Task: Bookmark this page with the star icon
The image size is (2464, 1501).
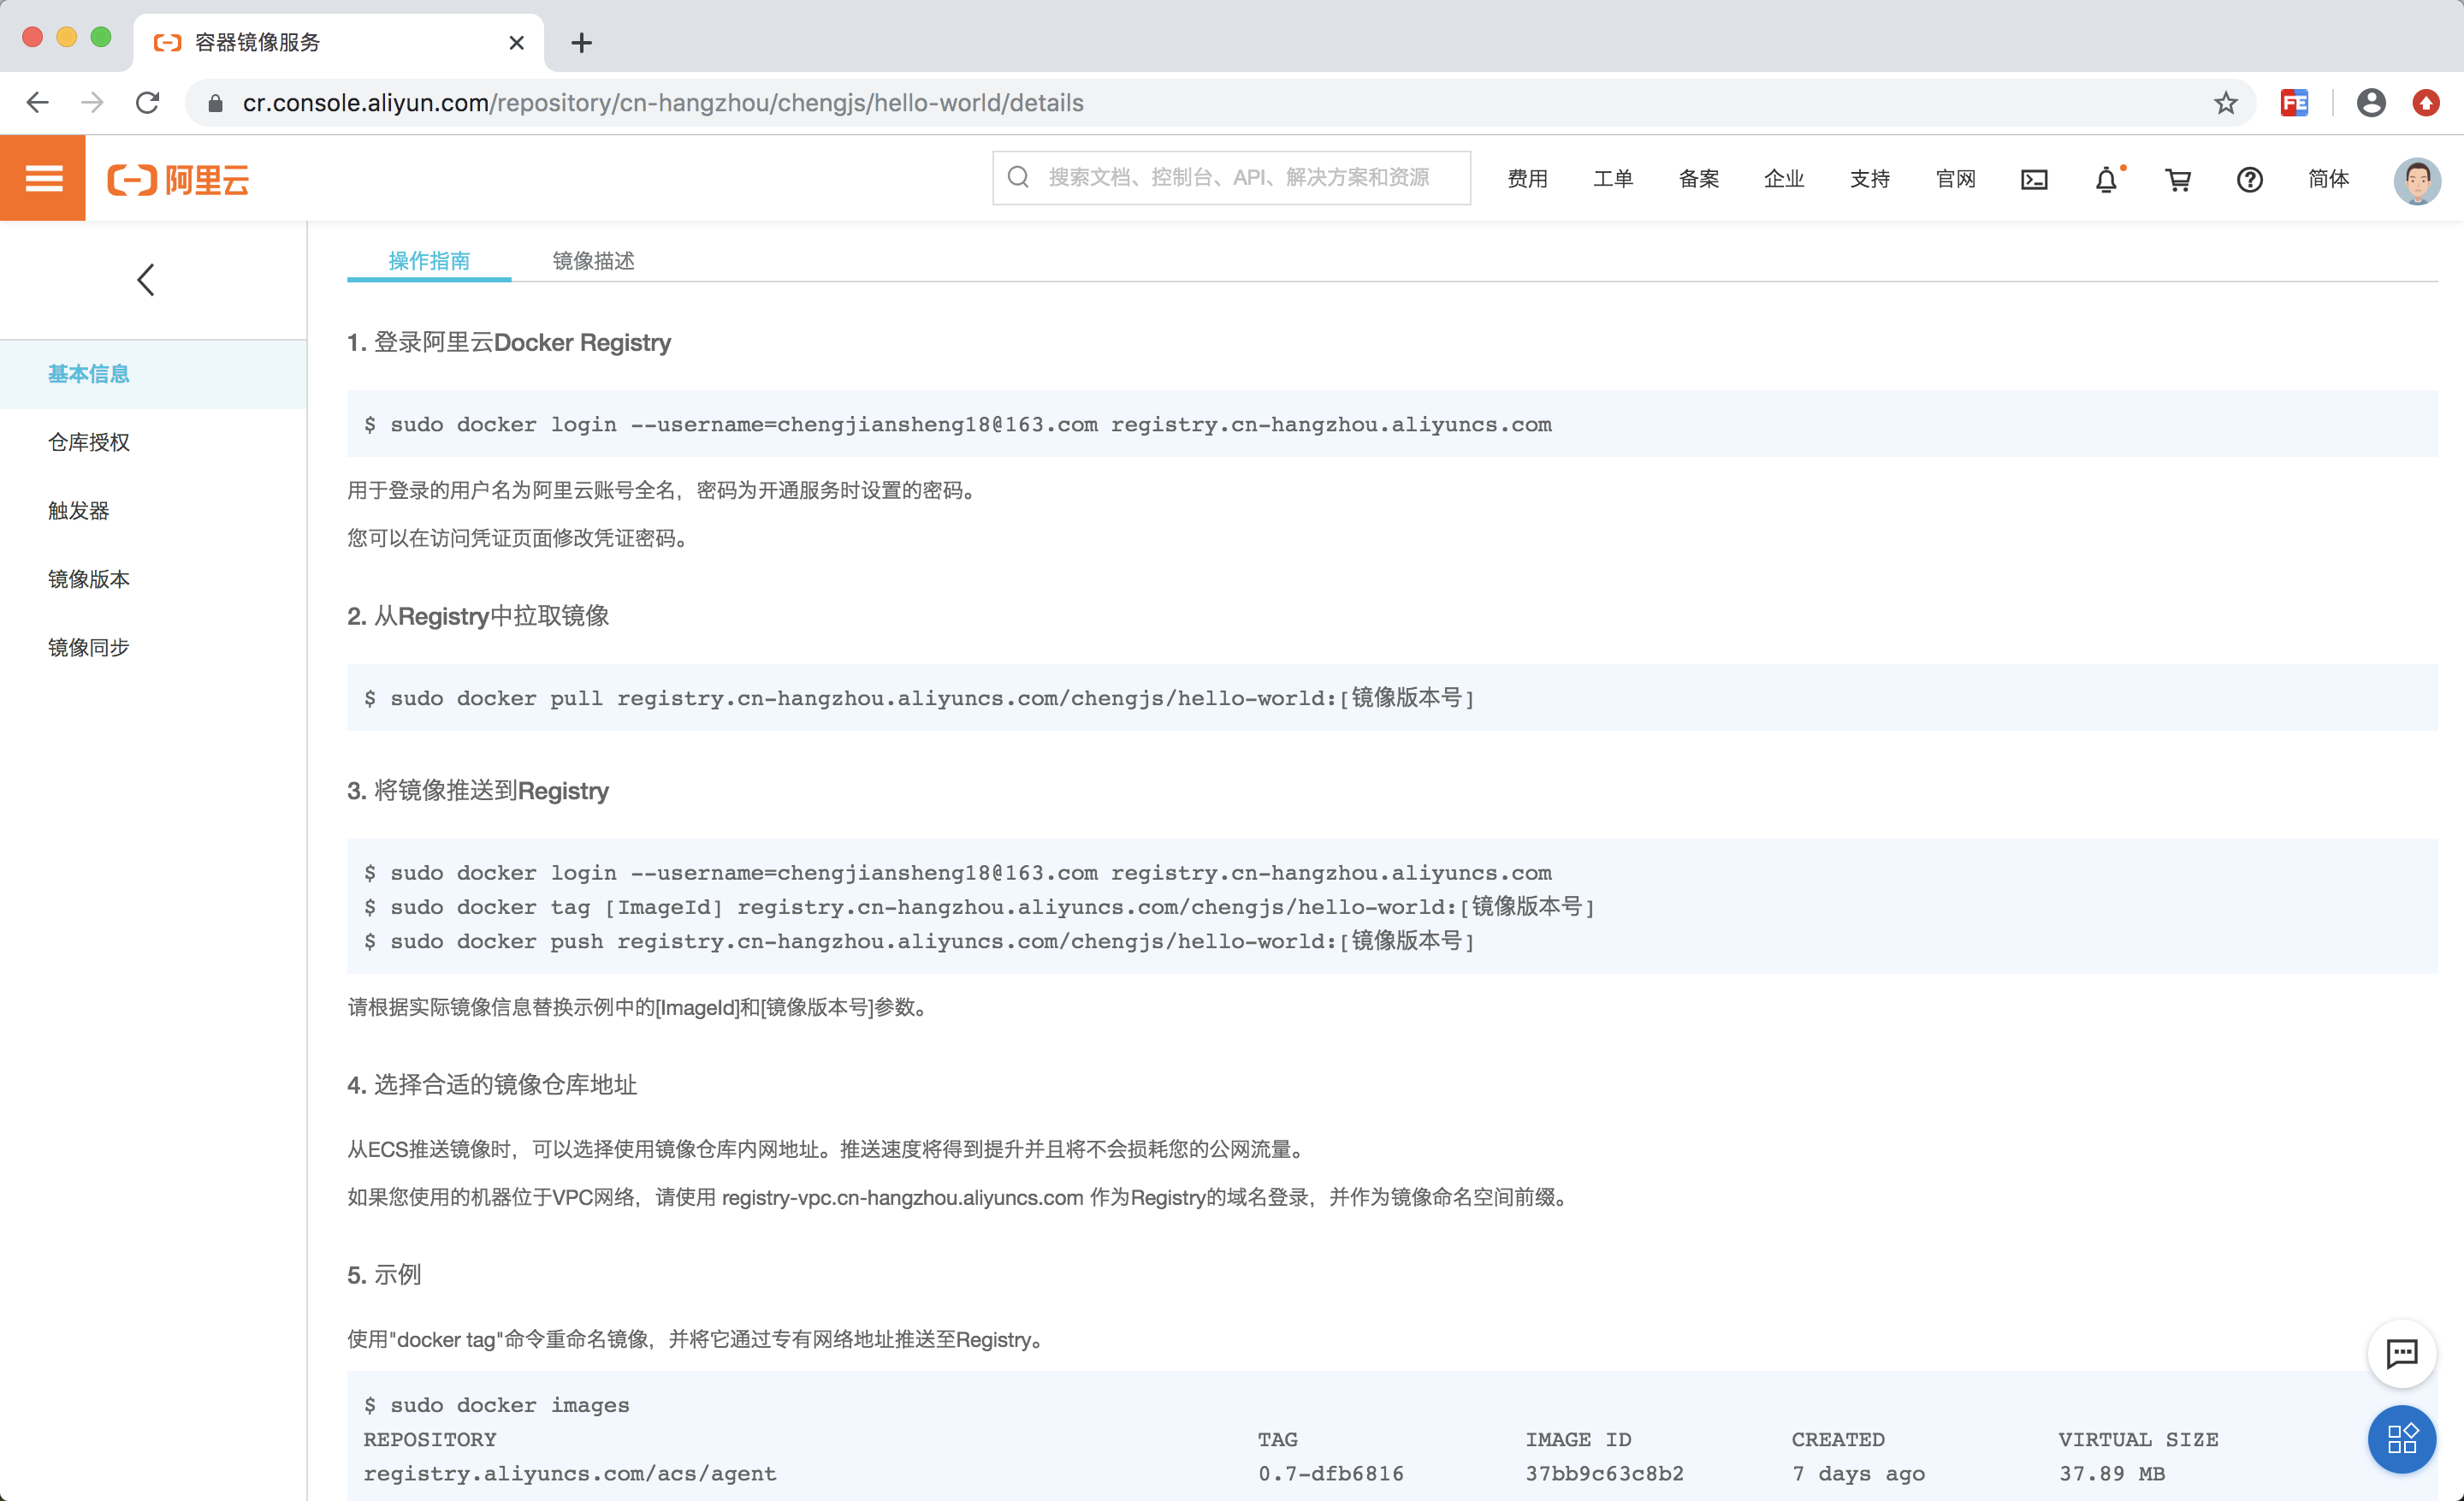Action: pos(2225,103)
